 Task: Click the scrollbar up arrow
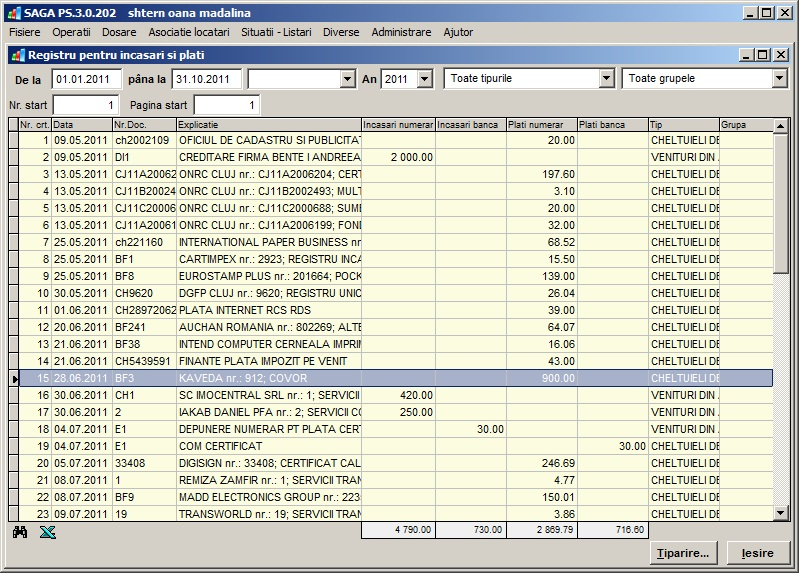click(x=780, y=125)
